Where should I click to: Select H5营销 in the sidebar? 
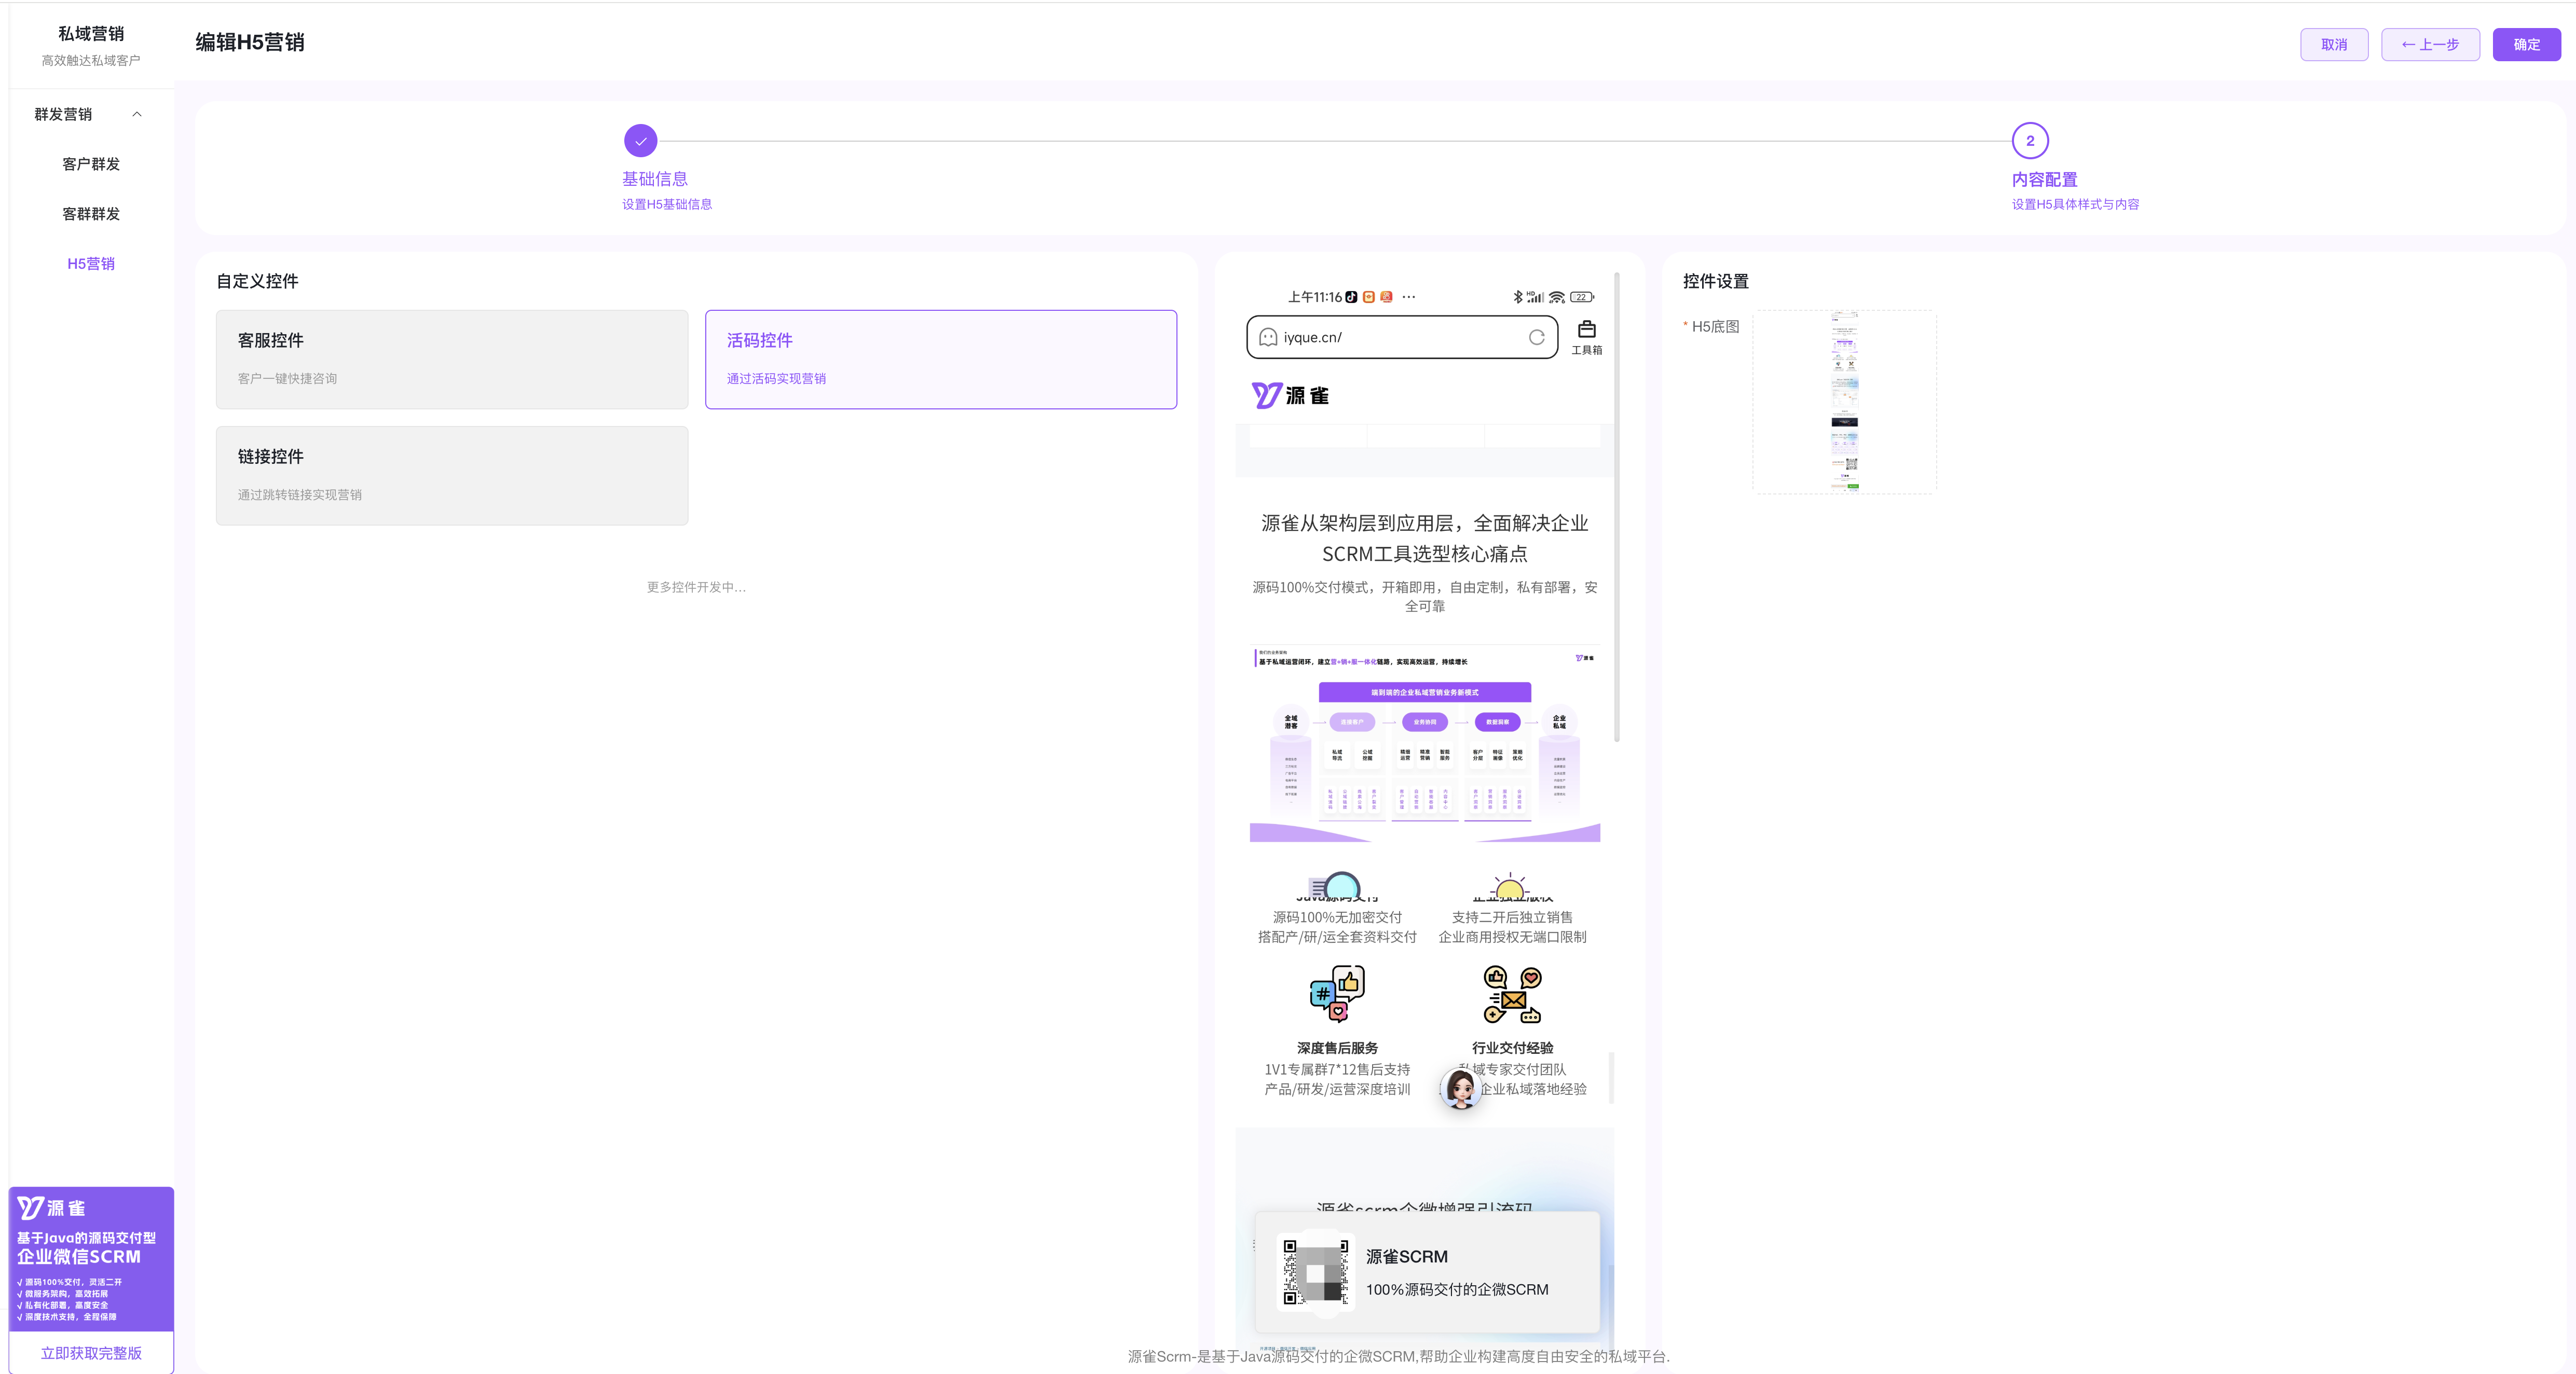click(91, 264)
